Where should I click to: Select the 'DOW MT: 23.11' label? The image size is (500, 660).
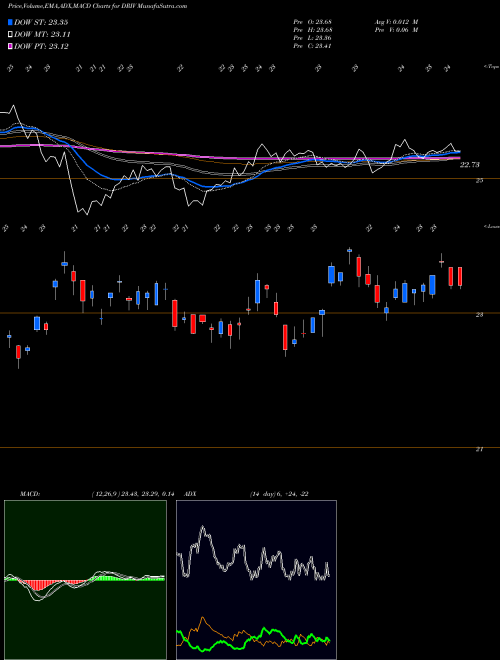[x=42, y=35]
